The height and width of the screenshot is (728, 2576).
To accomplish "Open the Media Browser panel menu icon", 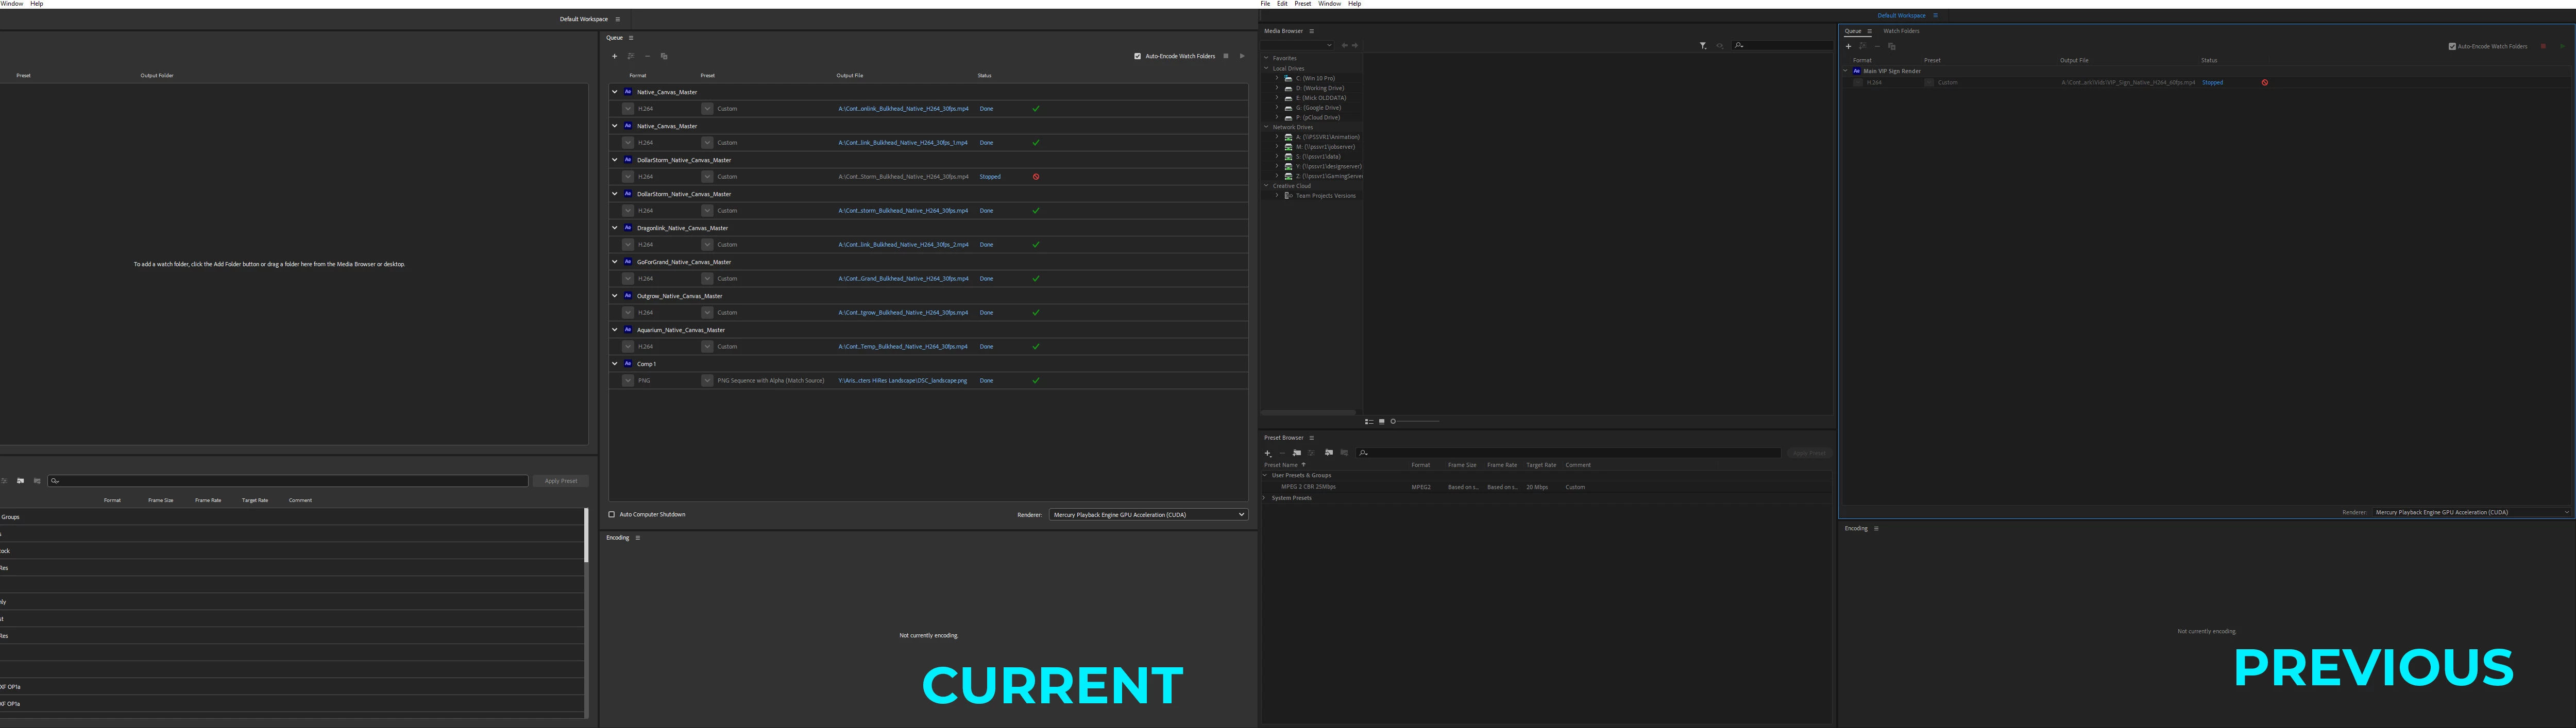I will [x=1312, y=31].
